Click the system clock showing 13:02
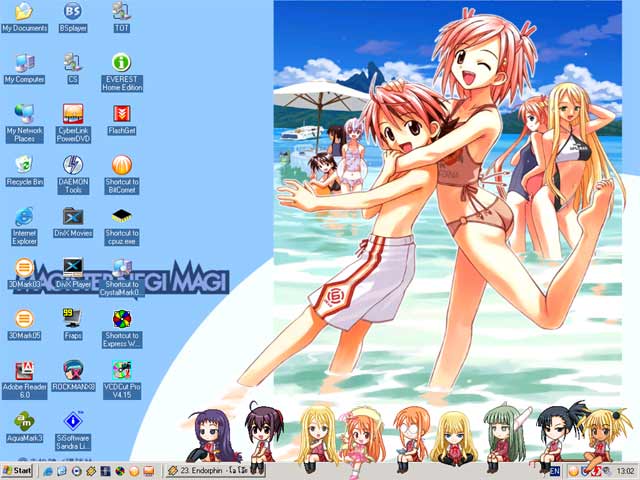The width and height of the screenshot is (640, 480). tap(625, 471)
